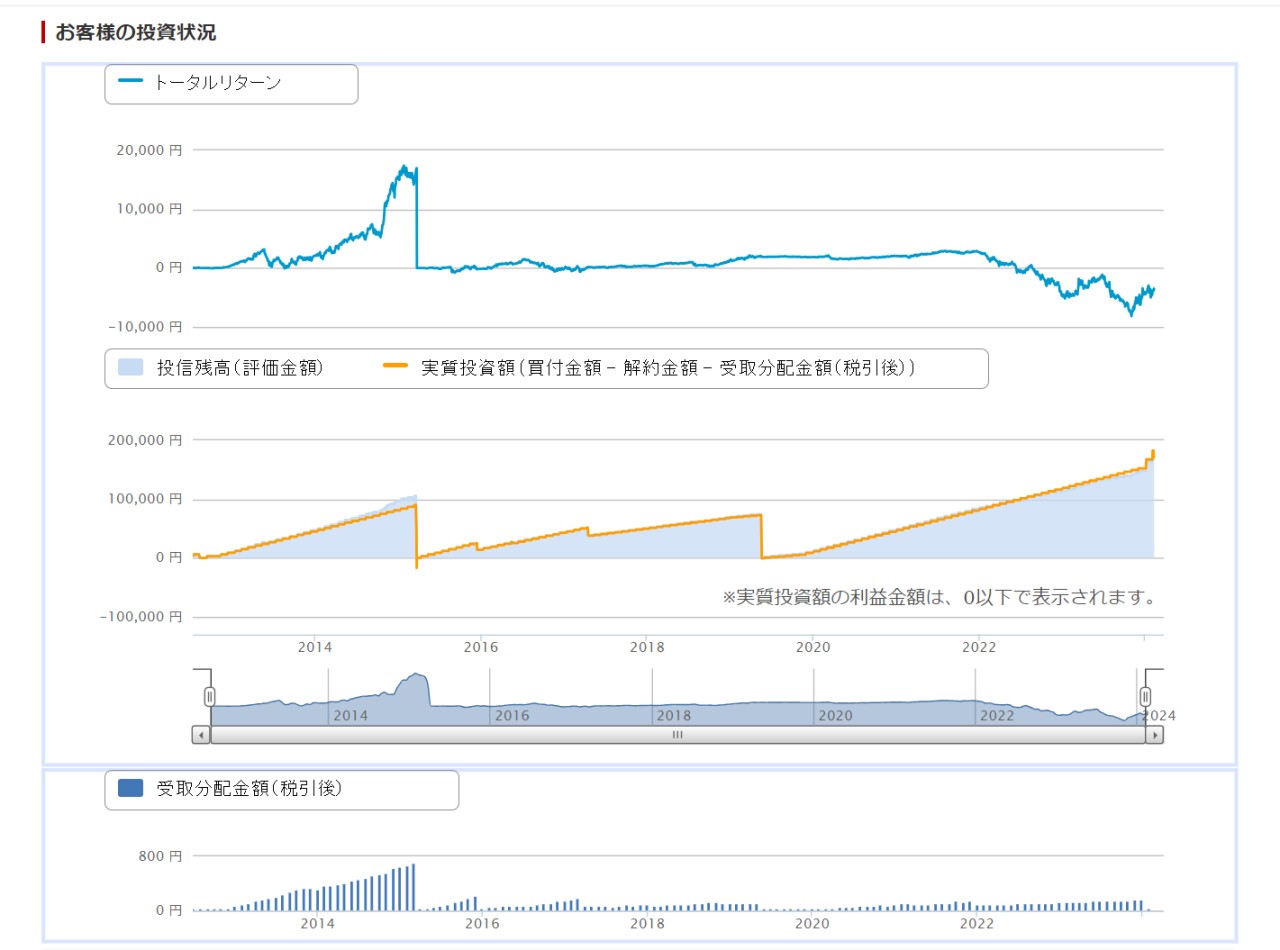Click the light blue square legend icon for 投信残高
This screenshot has width=1280, height=950.
pos(131,368)
